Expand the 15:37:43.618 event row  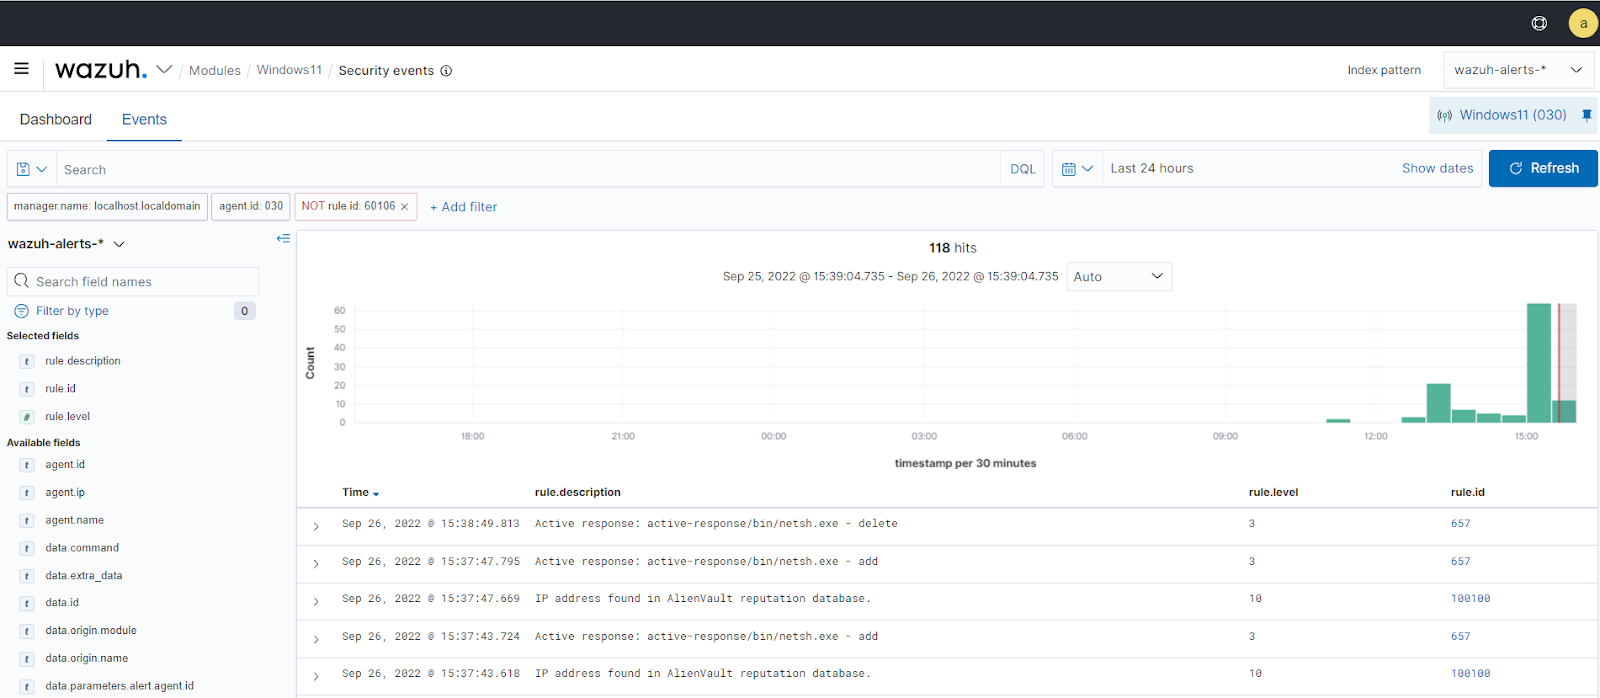[316, 676]
